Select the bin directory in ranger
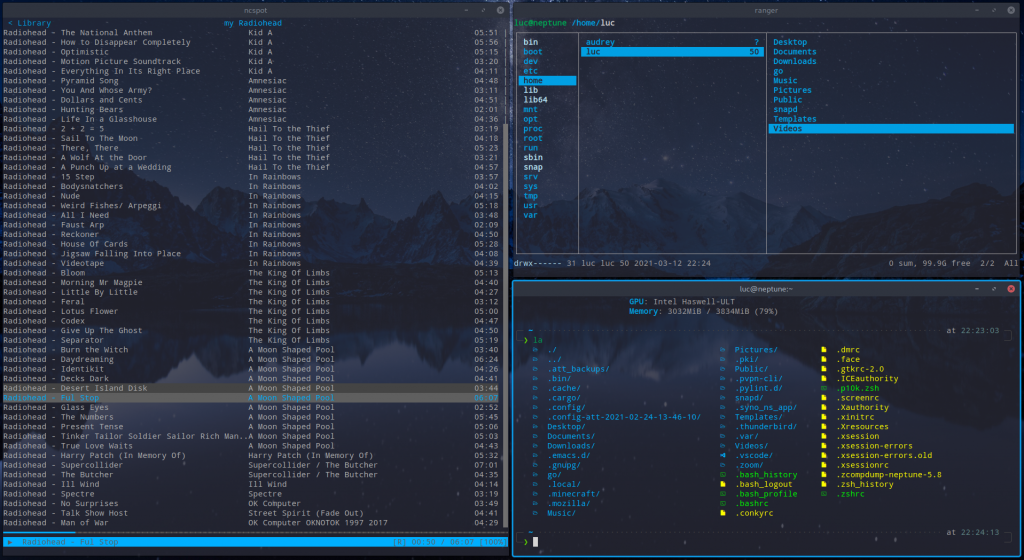 [x=530, y=42]
